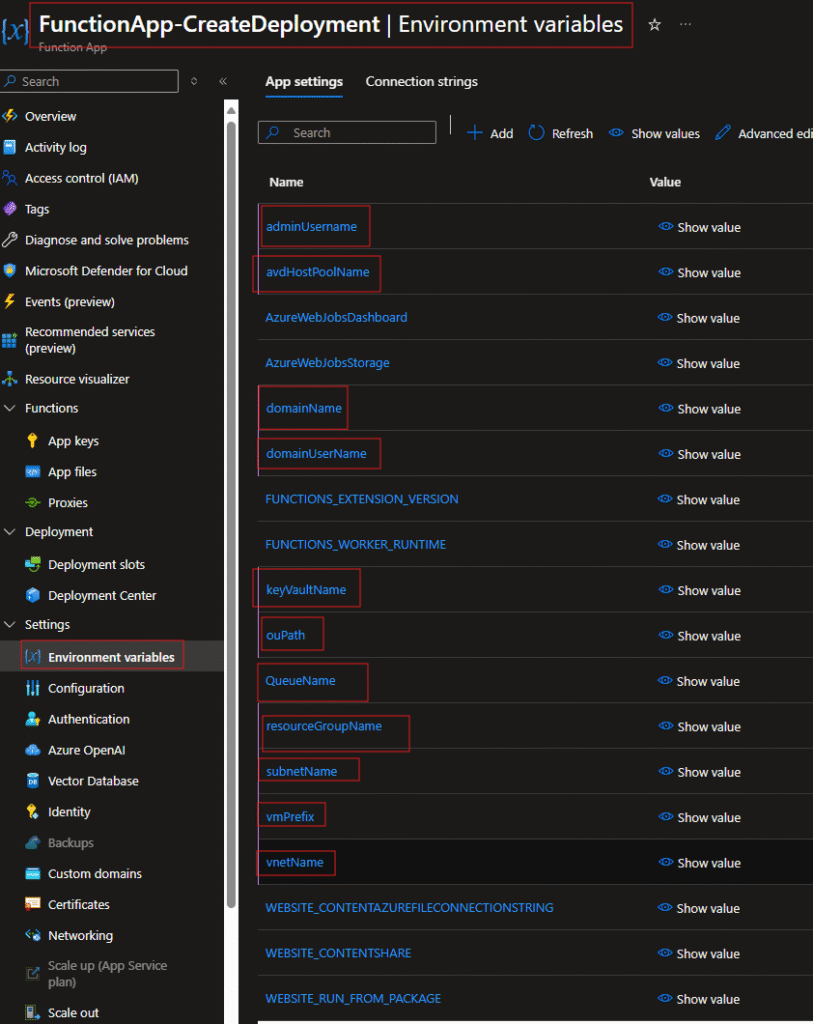Open the resourceGroupName setting
Image resolution: width=813 pixels, height=1024 pixels.
point(324,726)
